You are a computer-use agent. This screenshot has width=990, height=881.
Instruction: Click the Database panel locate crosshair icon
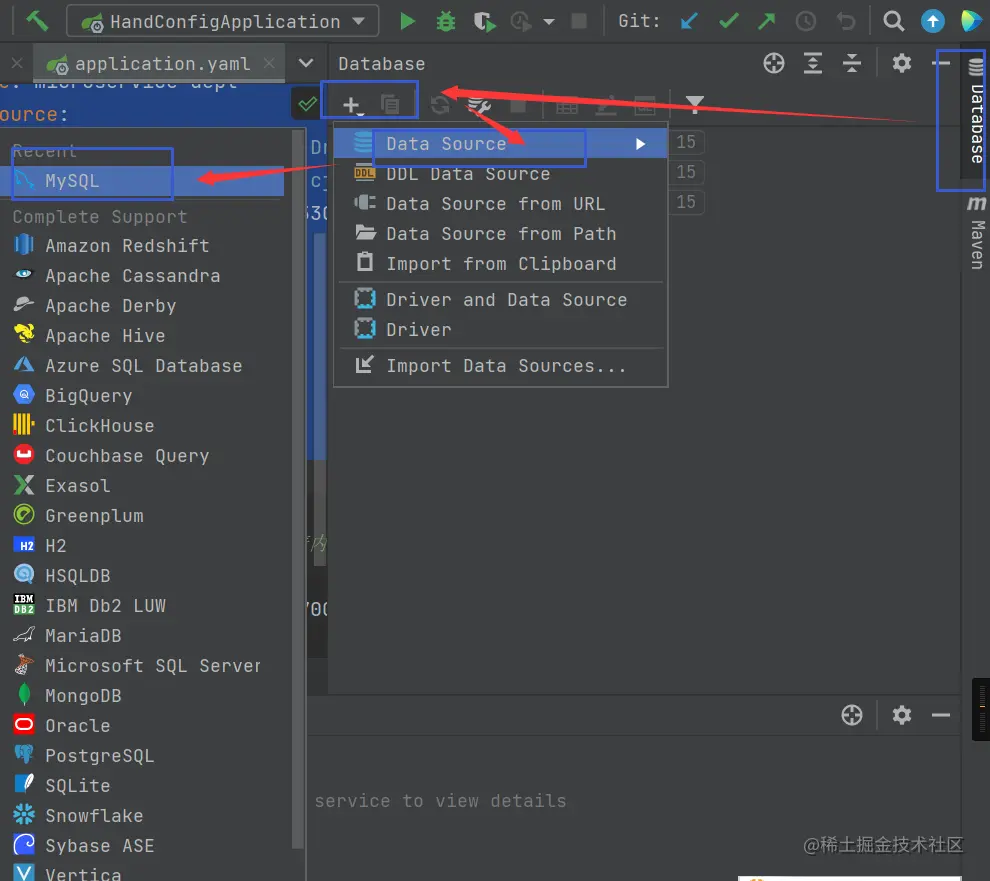tap(773, 63)
